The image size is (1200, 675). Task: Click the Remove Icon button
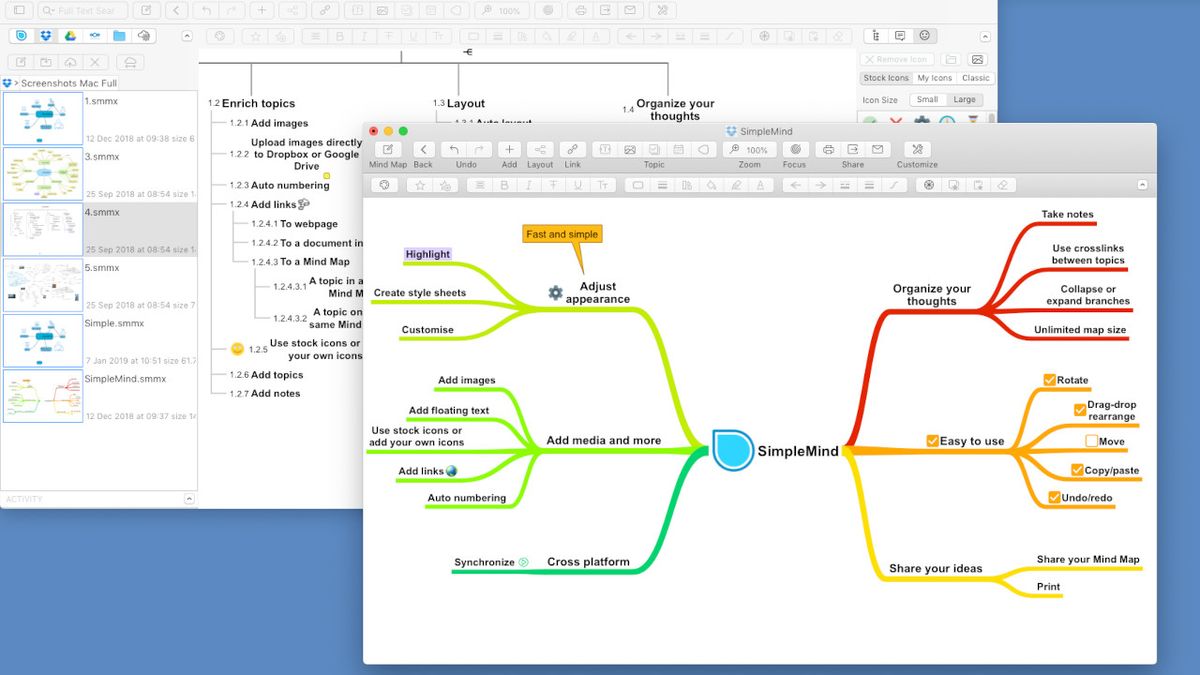tap(895, 58)
